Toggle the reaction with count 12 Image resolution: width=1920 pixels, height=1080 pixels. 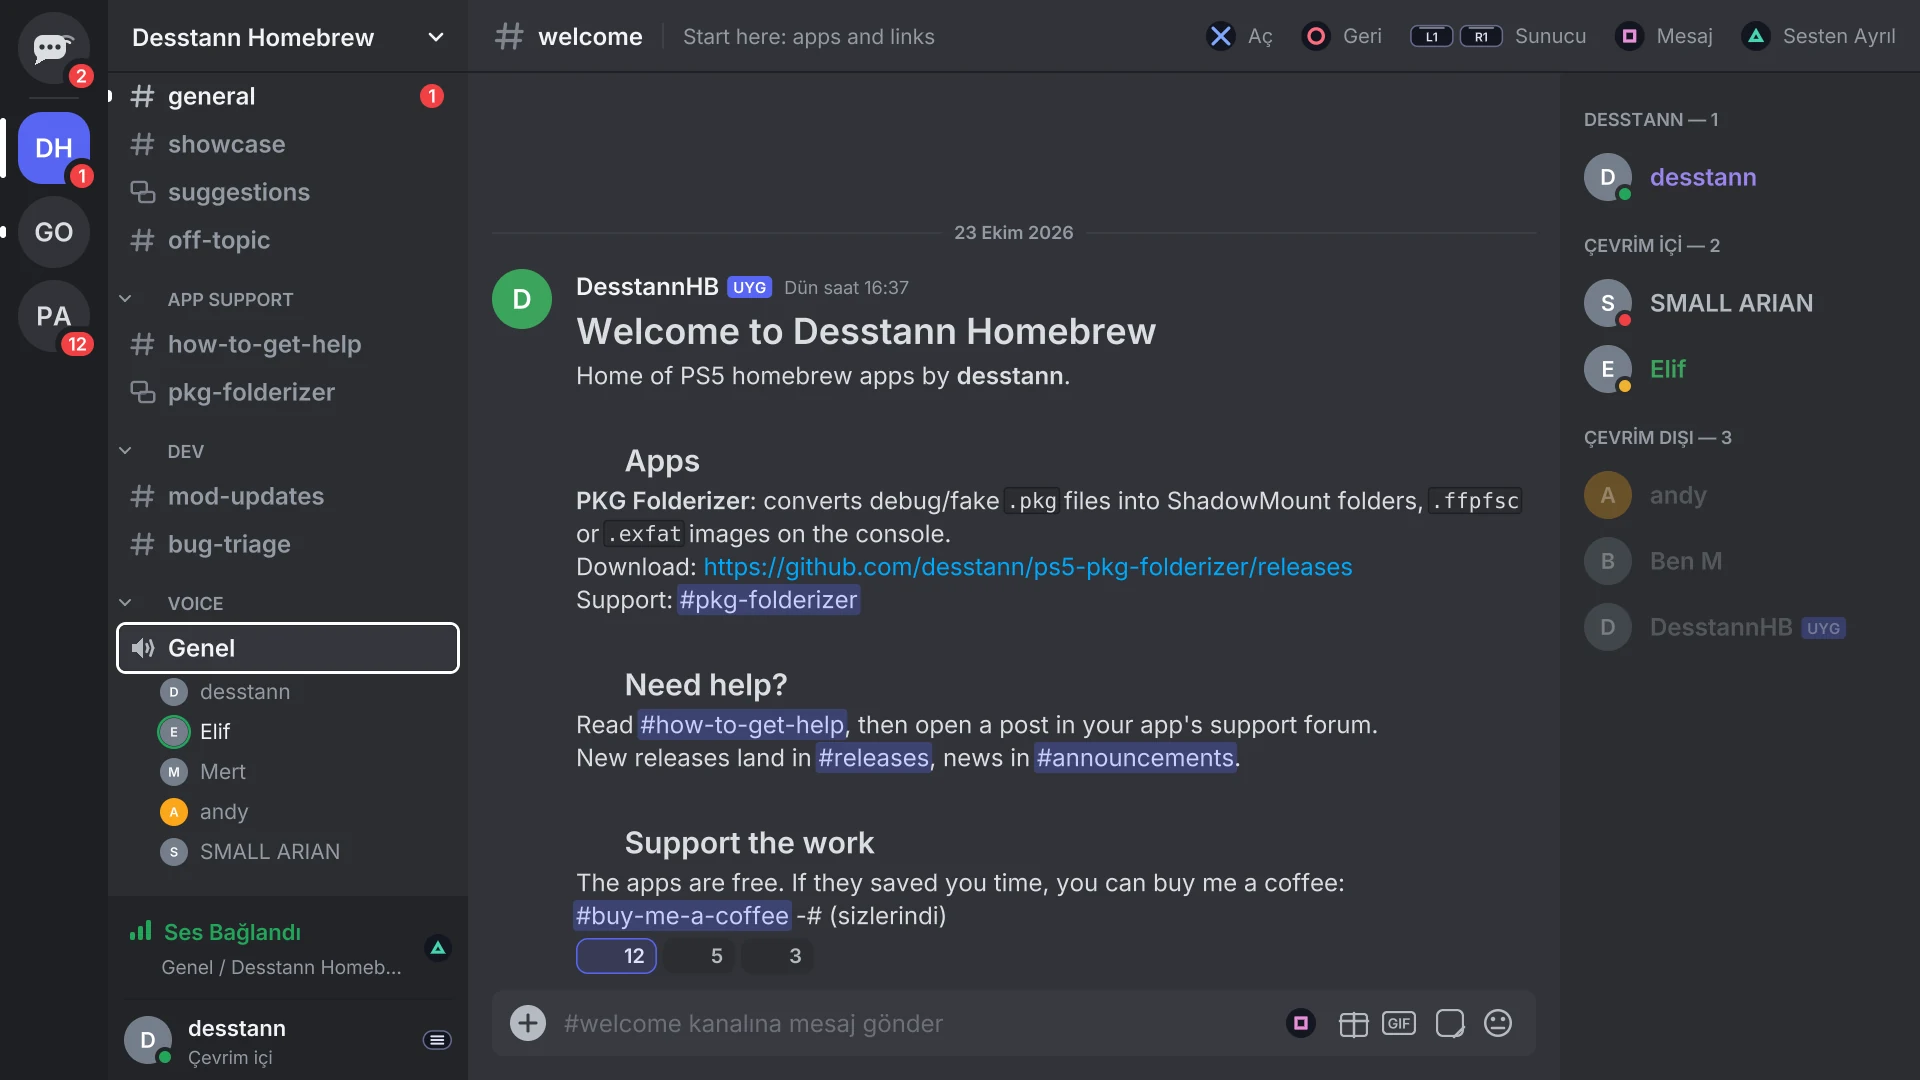coord(616,956)
